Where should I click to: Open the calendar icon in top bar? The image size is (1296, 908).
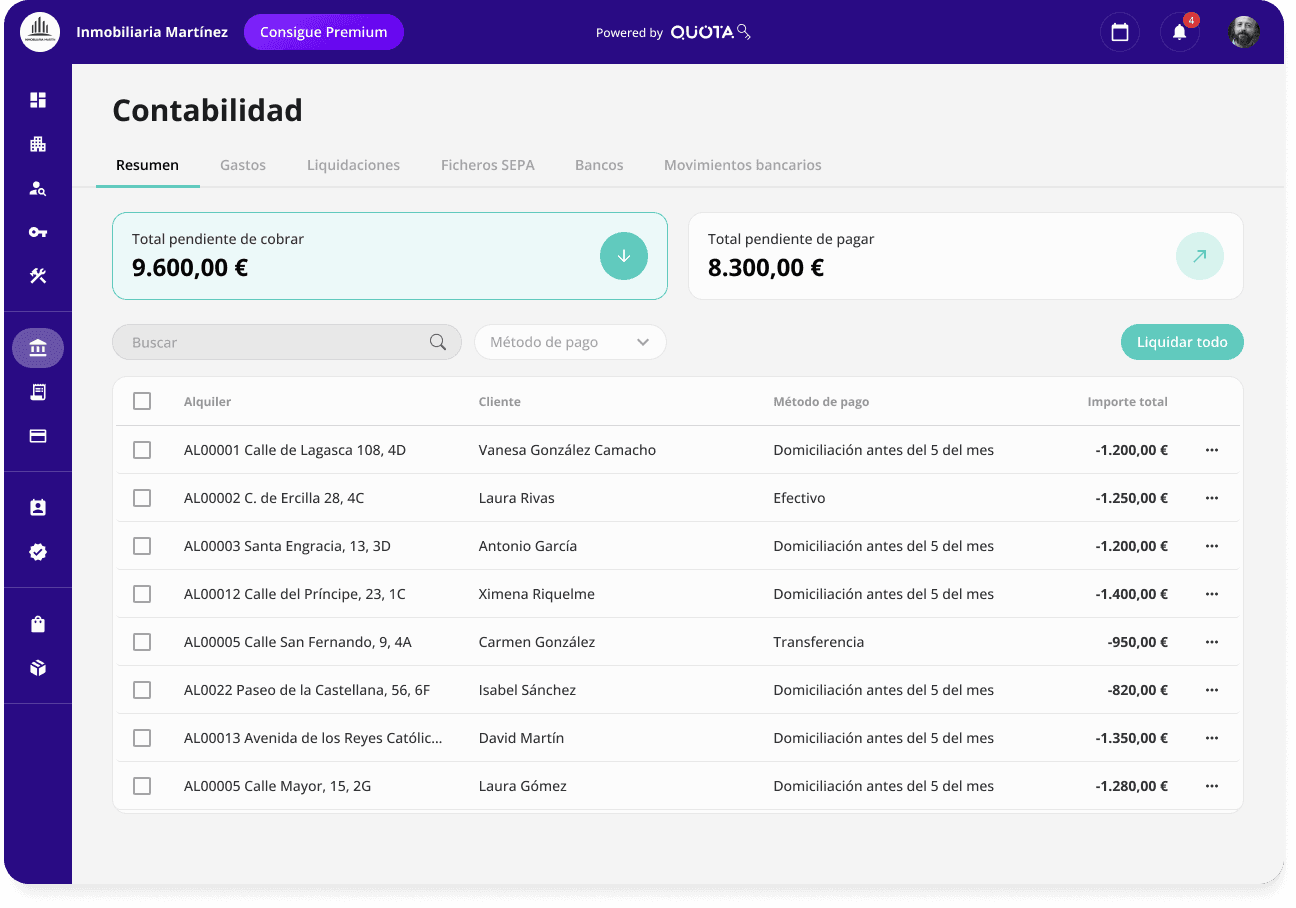point(1120,32)
